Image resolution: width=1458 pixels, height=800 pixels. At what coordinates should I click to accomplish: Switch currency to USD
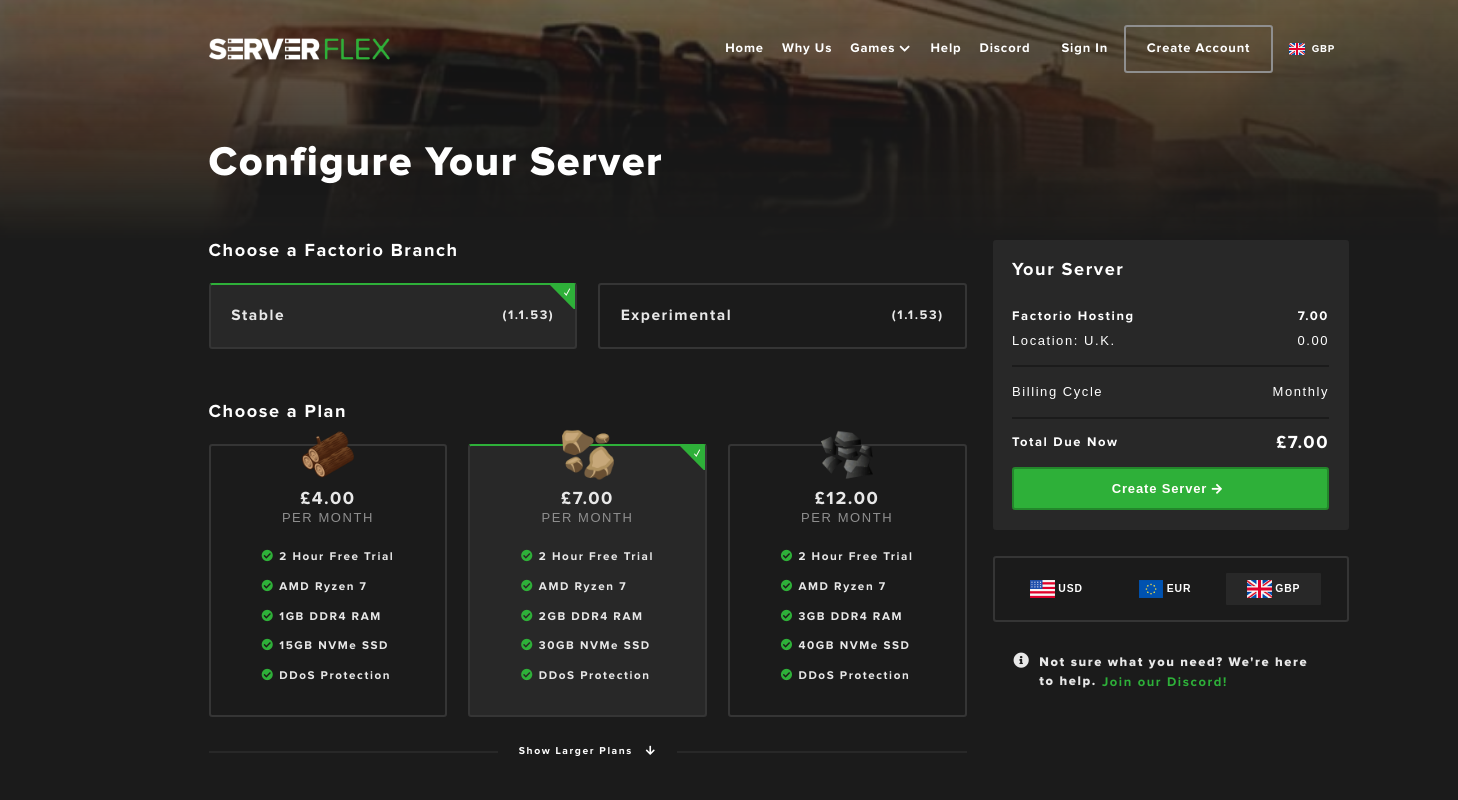[x=1056, y=588]
